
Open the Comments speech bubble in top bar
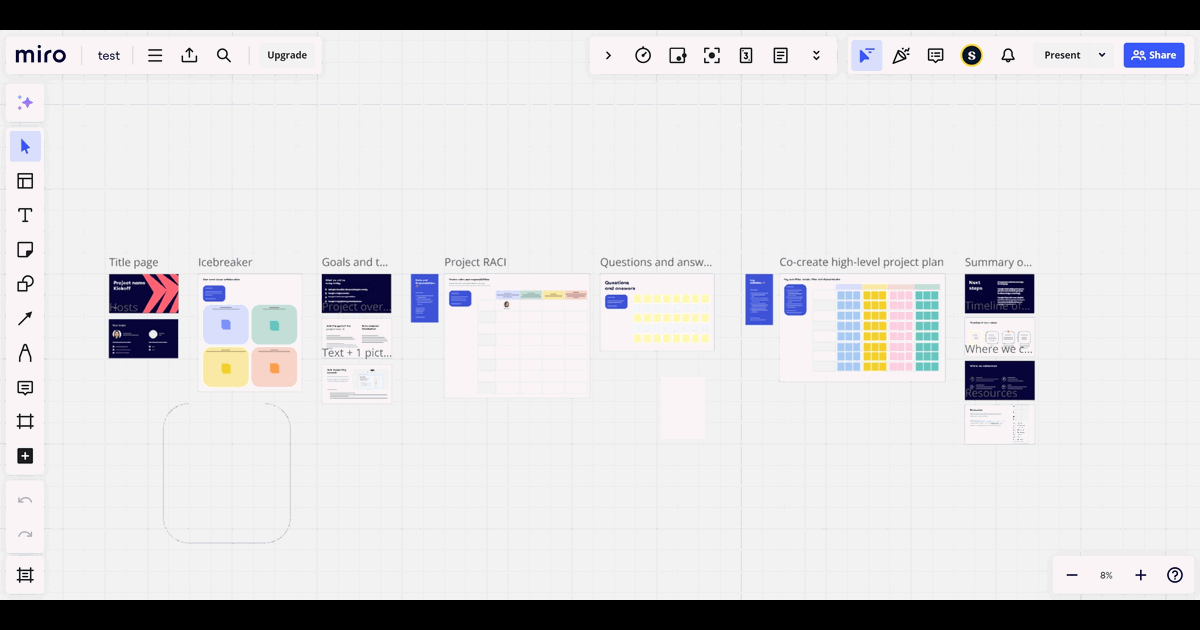[936, 55]
